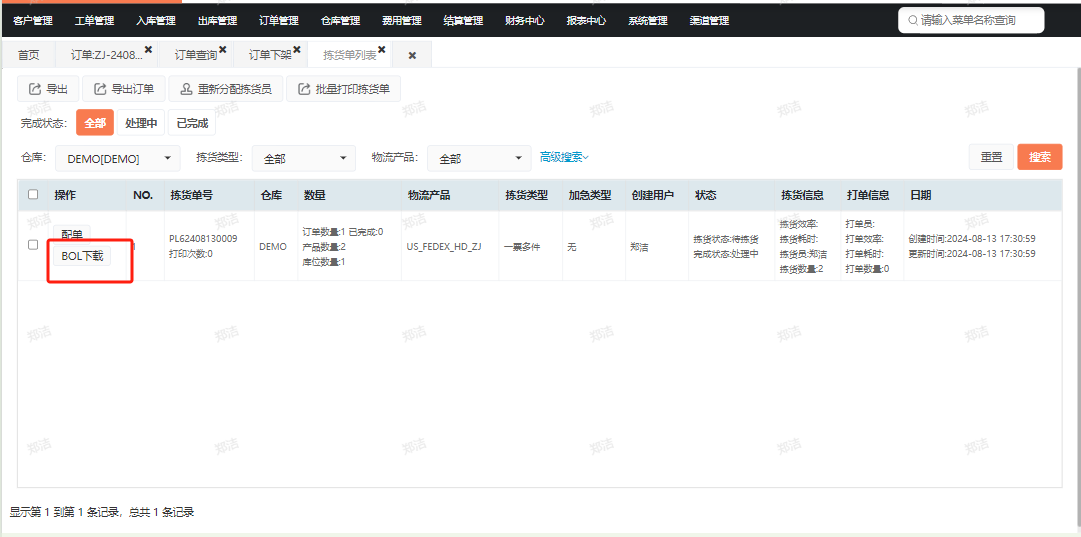Image resolution: width=1081 pixels, height=537 pixels.
Task: Switch to 首页 tab
Action: pyautogui.click(x=29, y=55)
